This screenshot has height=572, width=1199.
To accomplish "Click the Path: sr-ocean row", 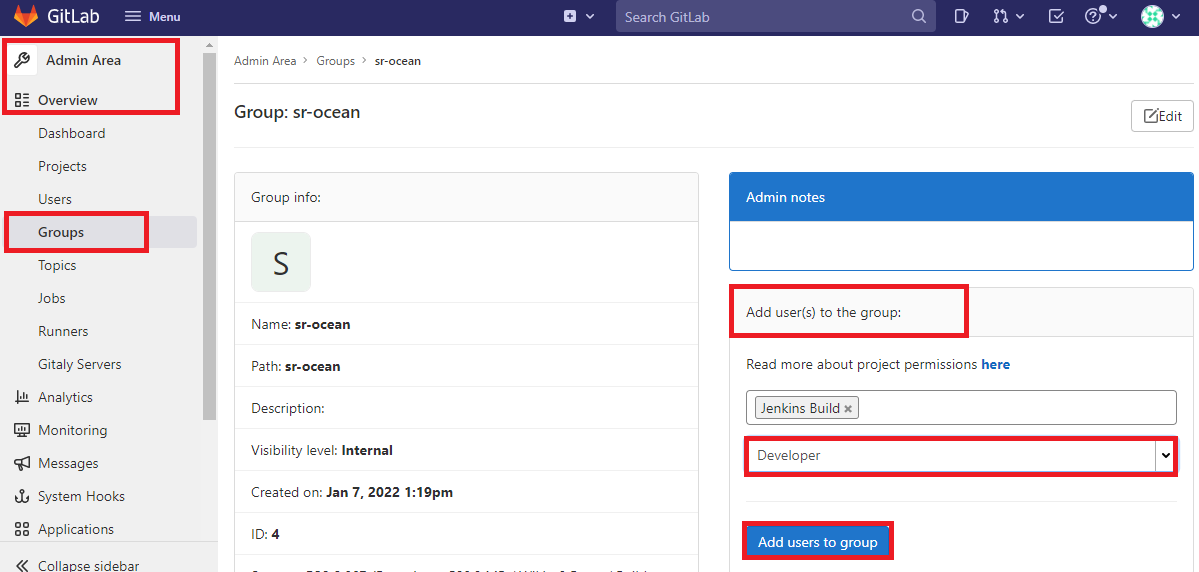I will pos(466,366).
